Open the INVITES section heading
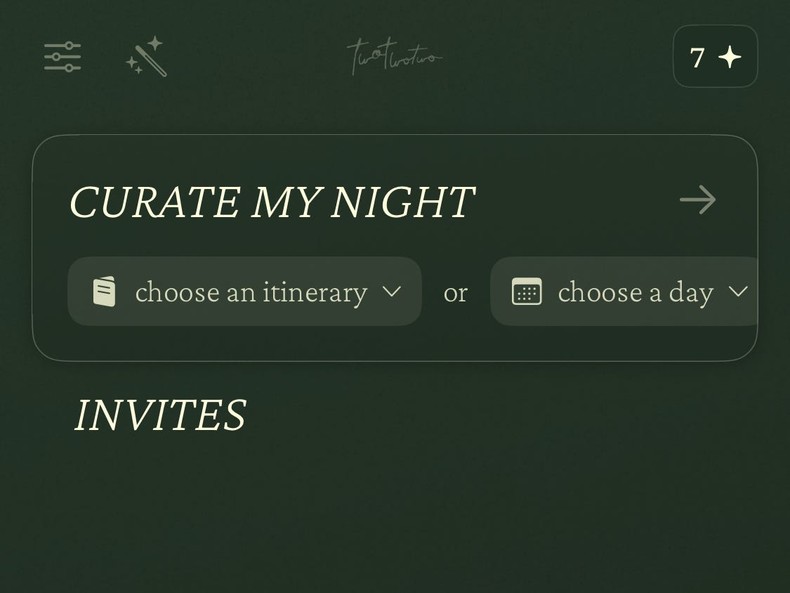The height and width of the screenshot is (593, 790). [160, 416]
